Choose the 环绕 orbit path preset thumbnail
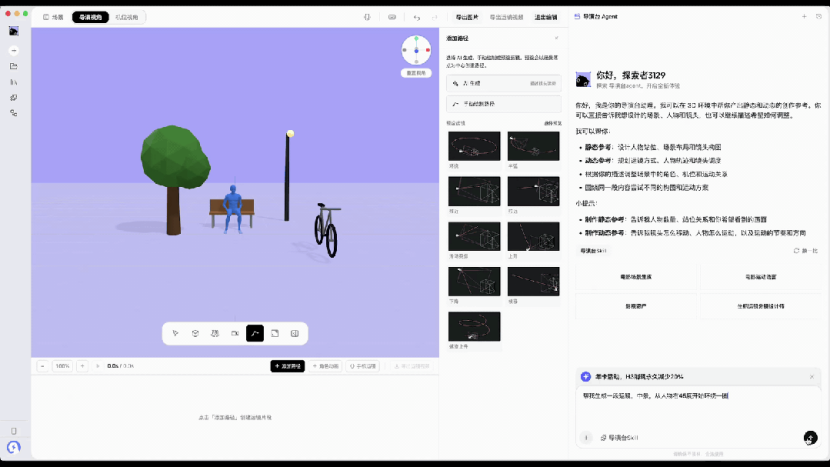The width and height of the screenshot is (831, 468). pos(474,146)
